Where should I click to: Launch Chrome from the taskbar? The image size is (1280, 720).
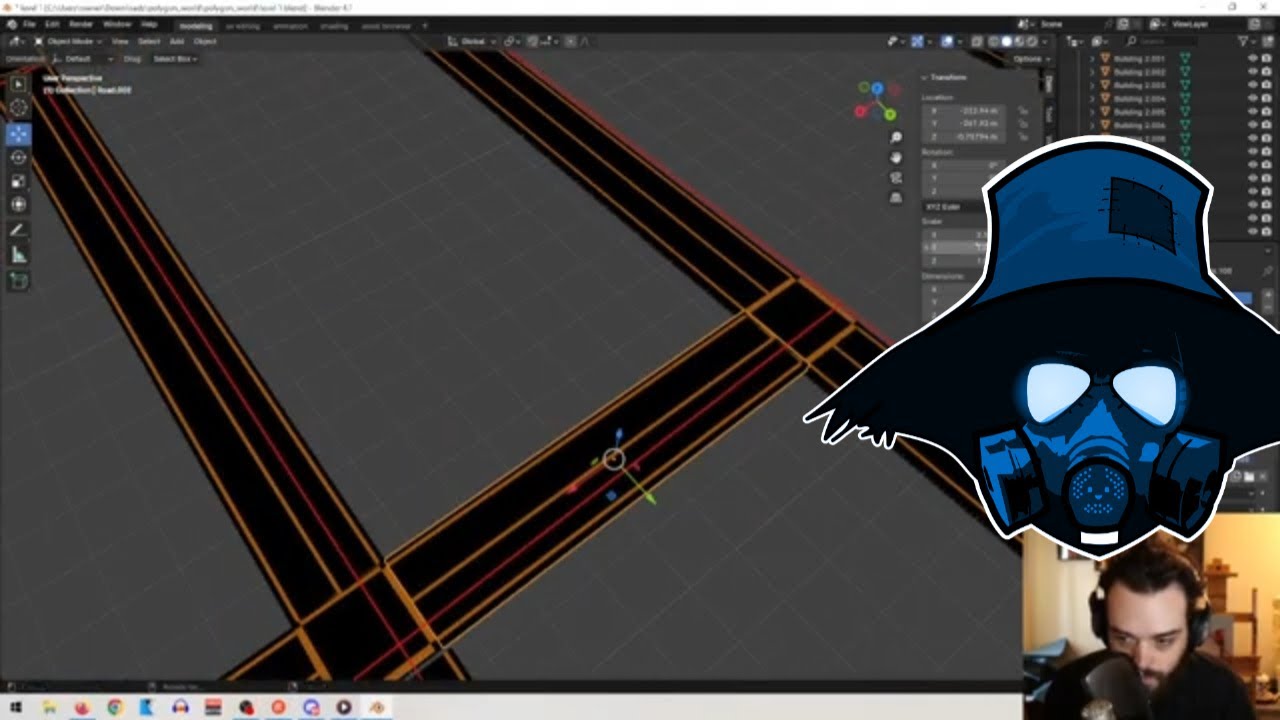click(115, 707)
